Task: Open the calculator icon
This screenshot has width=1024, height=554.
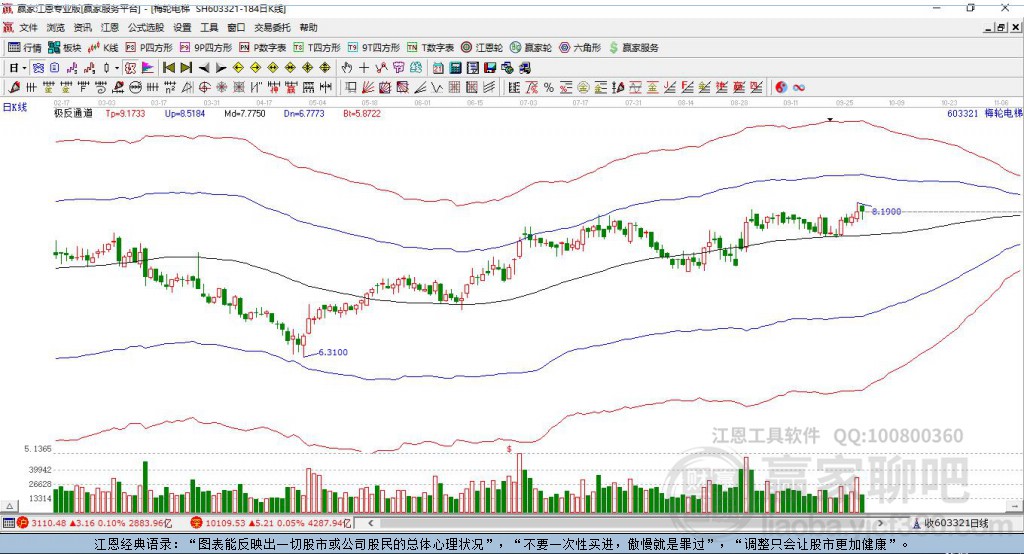Action: click(x=455, y=68)
